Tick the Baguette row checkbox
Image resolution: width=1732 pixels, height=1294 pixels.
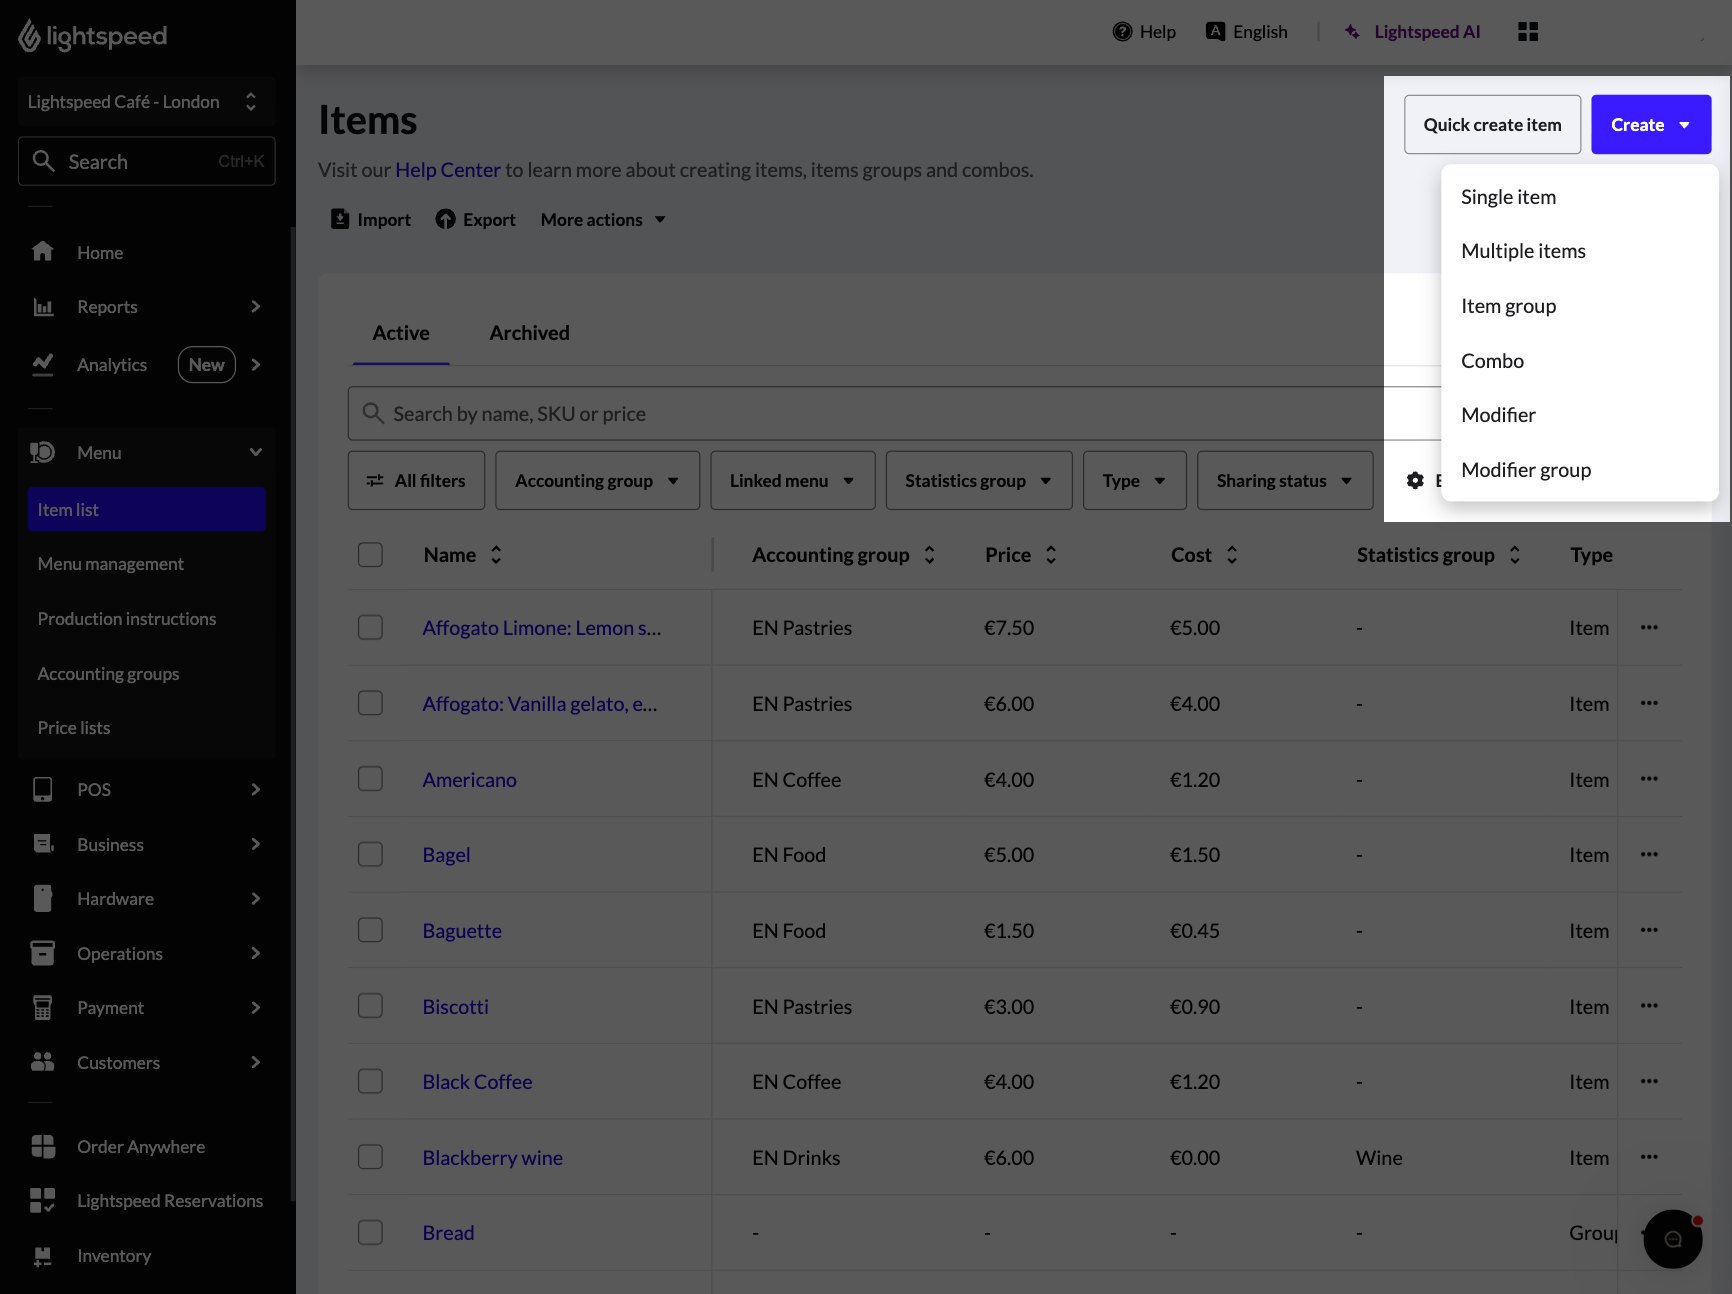click(370, 930)
